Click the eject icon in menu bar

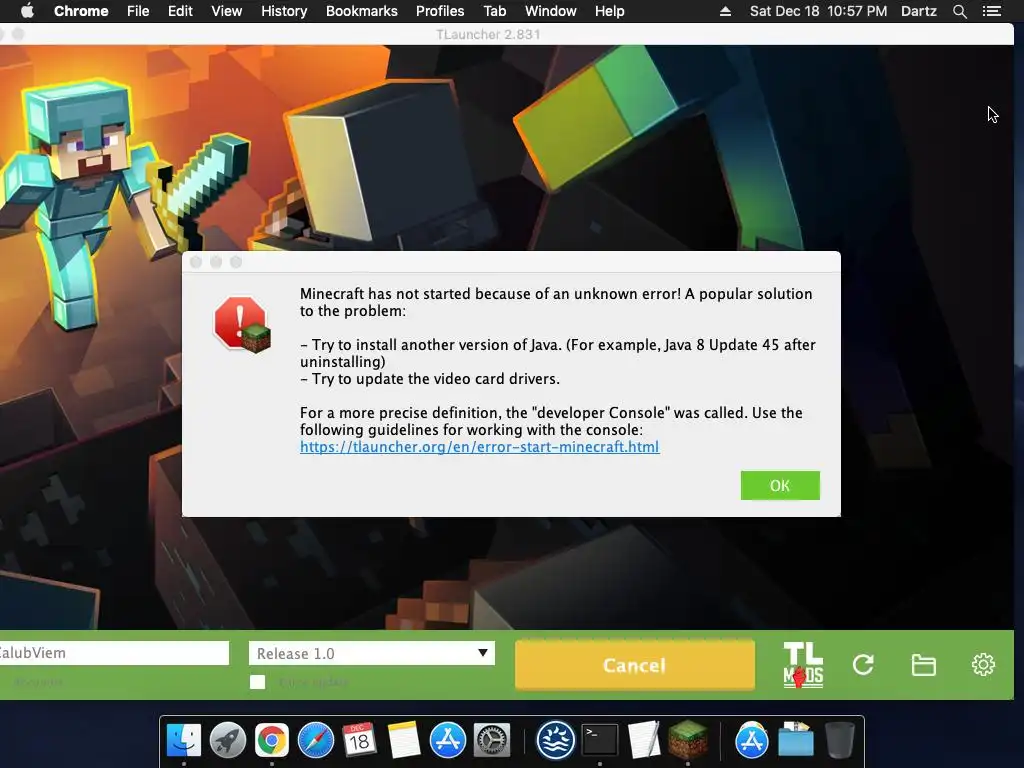[x=725, y=11]
